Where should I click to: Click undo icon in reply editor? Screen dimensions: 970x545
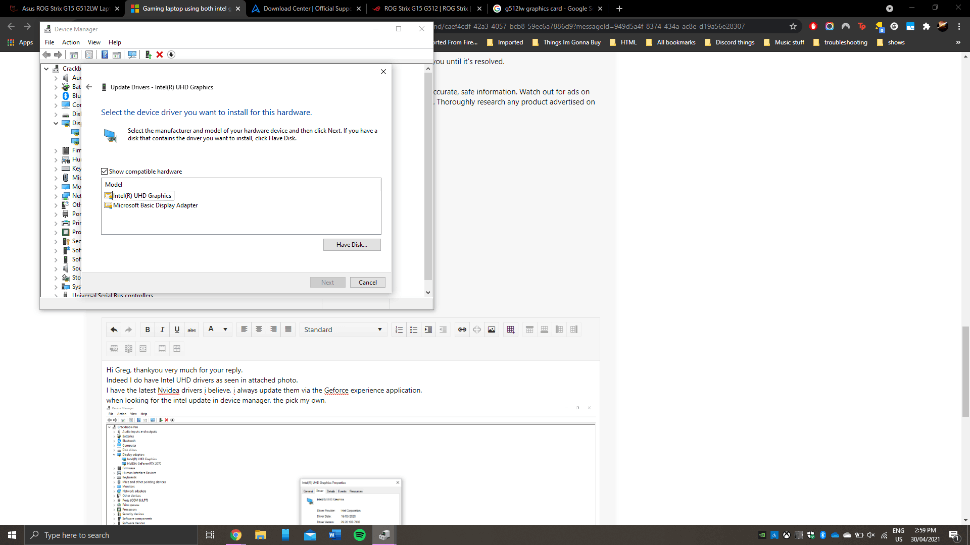coord(114,330)
